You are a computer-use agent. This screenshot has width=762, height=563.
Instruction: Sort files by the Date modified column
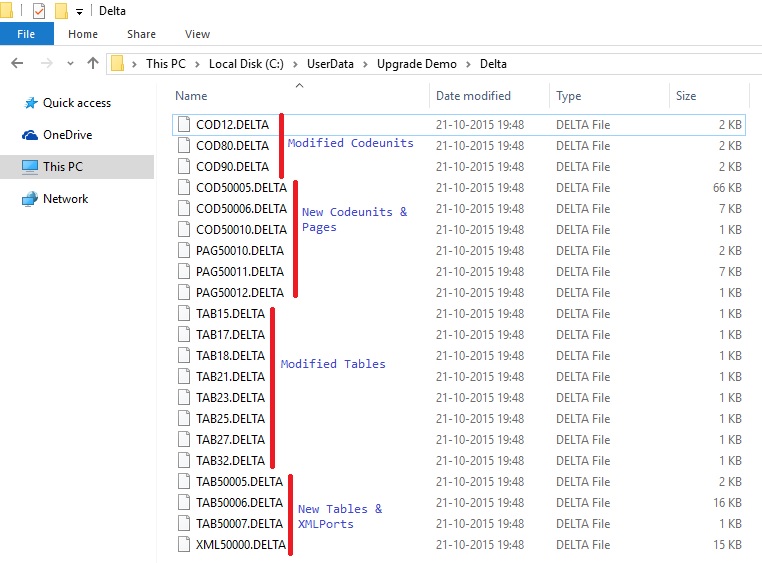click(x=473, y=96)
